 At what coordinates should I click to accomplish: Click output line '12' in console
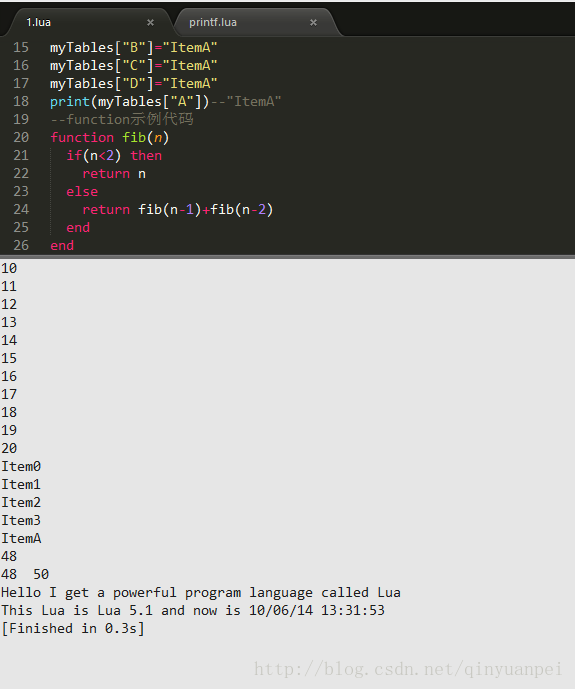[9, 305]
